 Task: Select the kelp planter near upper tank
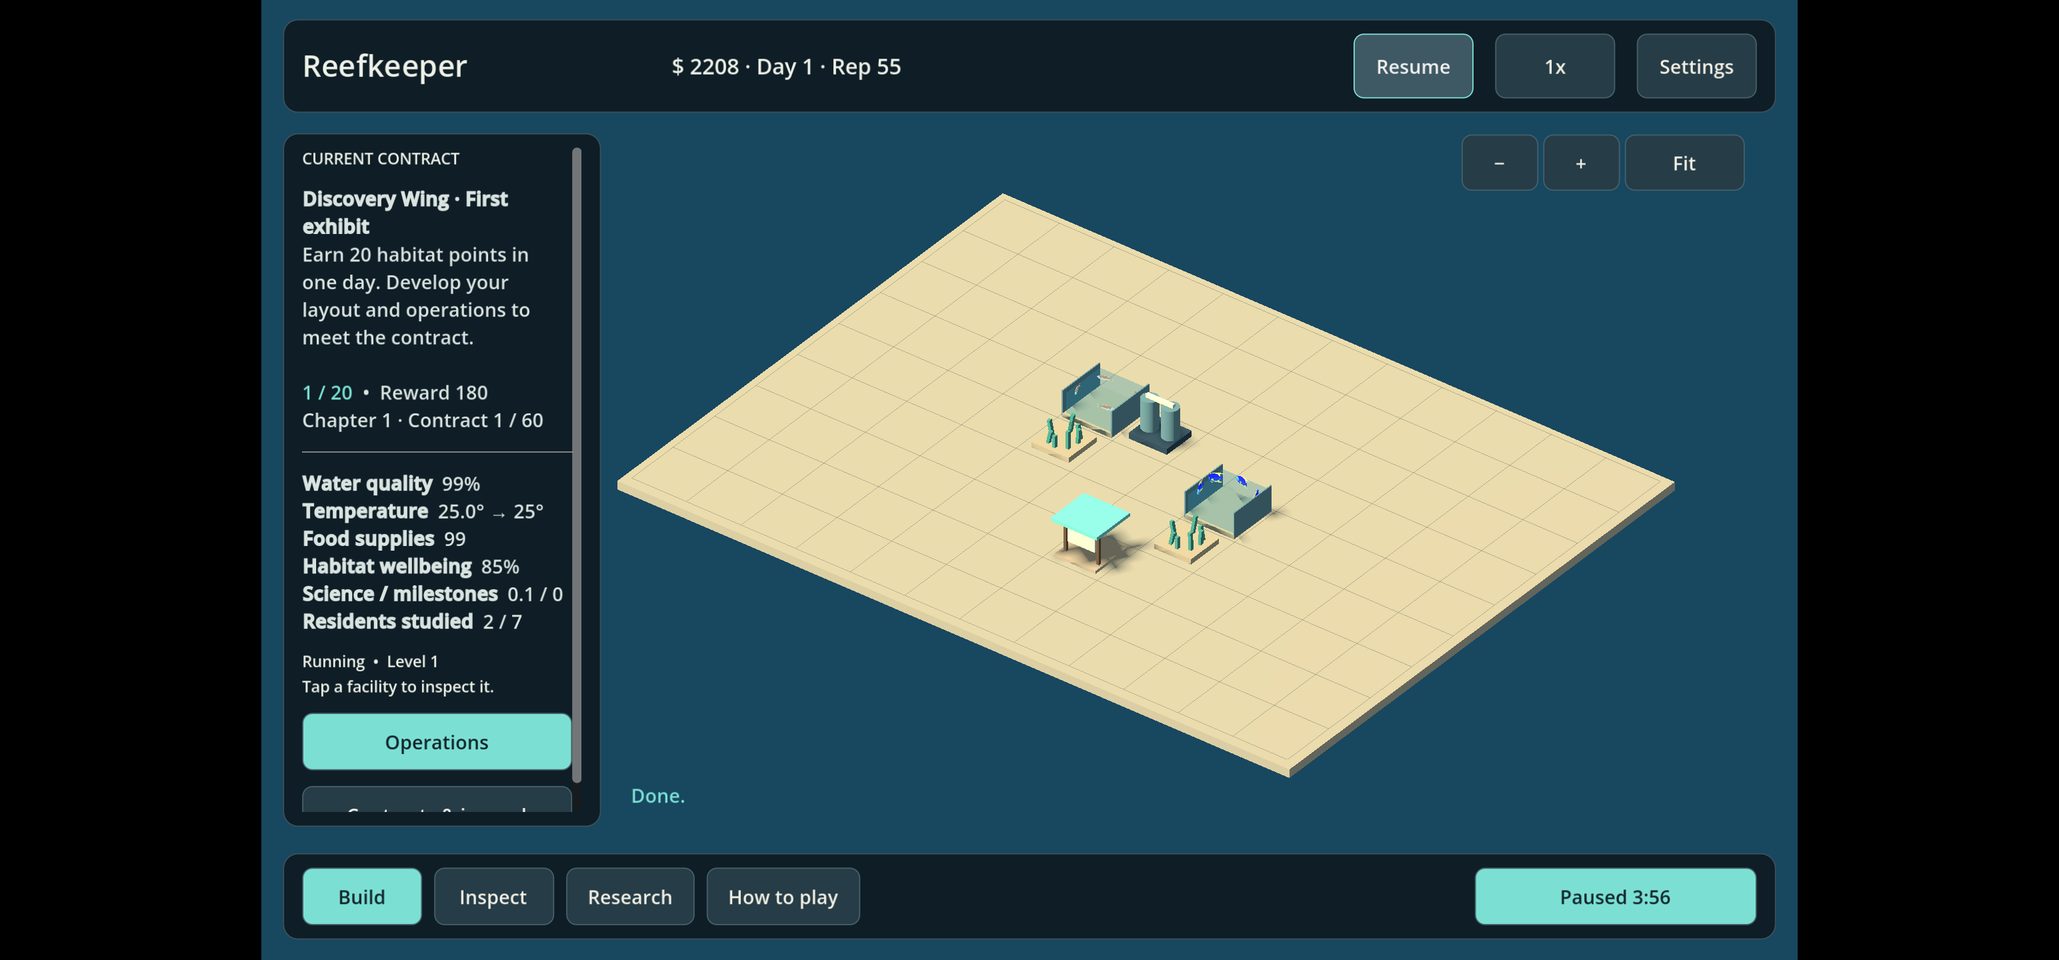[1063, 439]
